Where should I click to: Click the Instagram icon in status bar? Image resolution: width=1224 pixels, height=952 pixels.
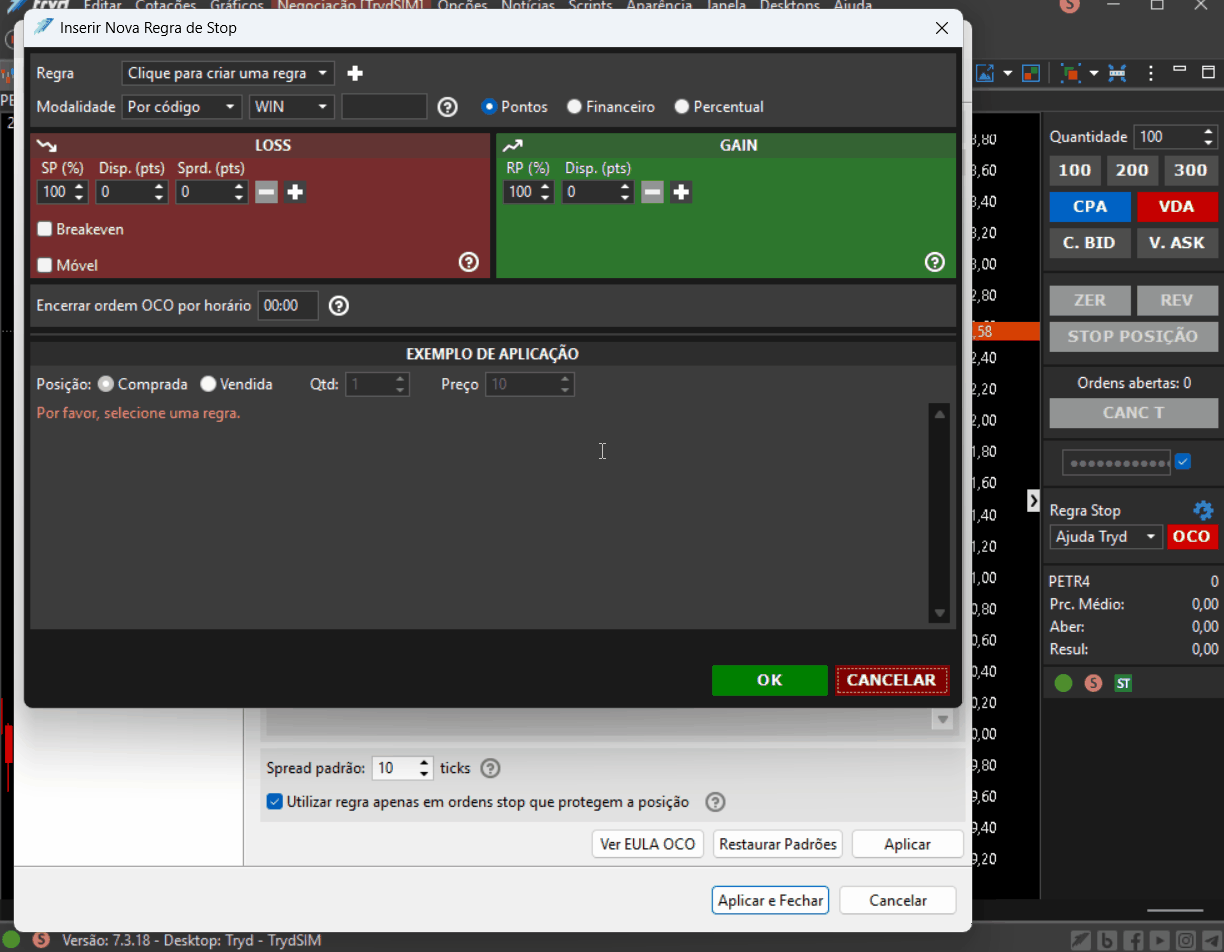pyautogui.click(x=1185, y=940)
